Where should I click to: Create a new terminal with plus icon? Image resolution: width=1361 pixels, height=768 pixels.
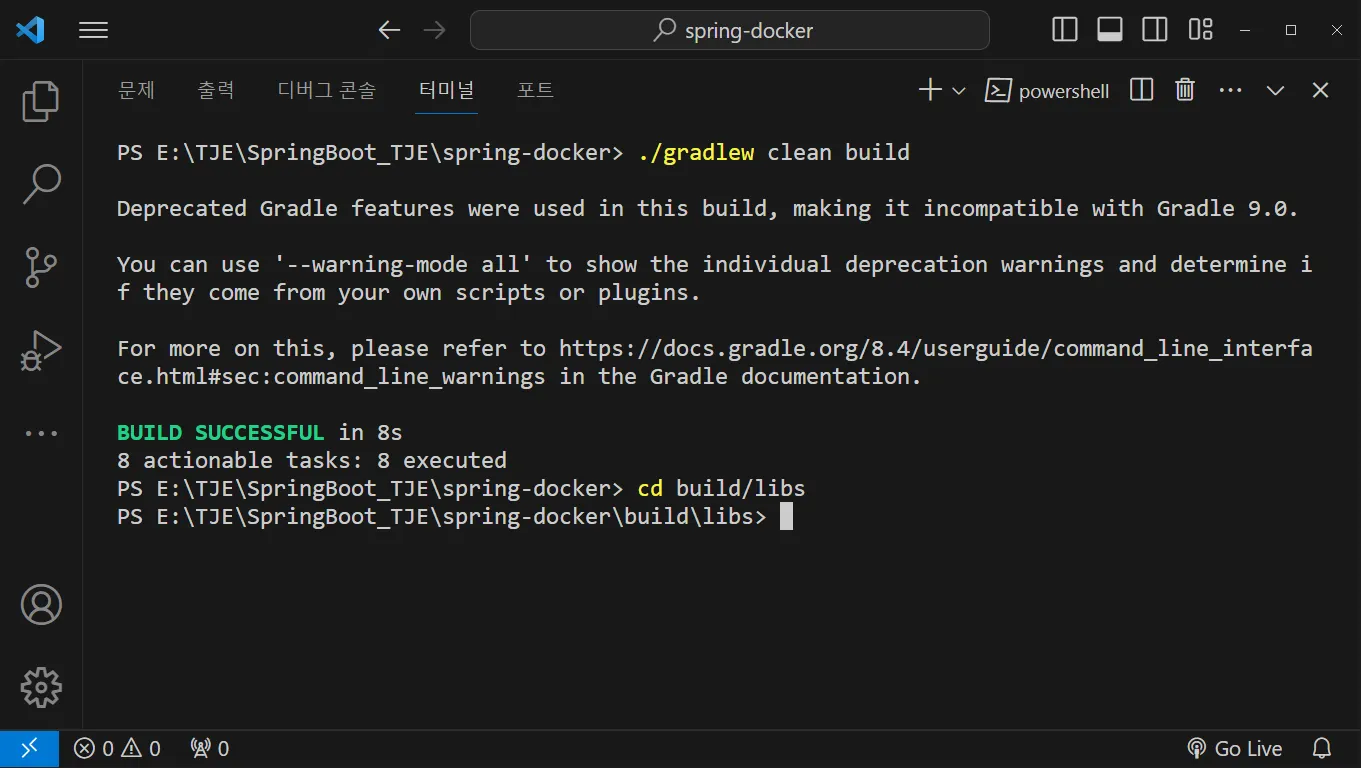tap(930, 90)
